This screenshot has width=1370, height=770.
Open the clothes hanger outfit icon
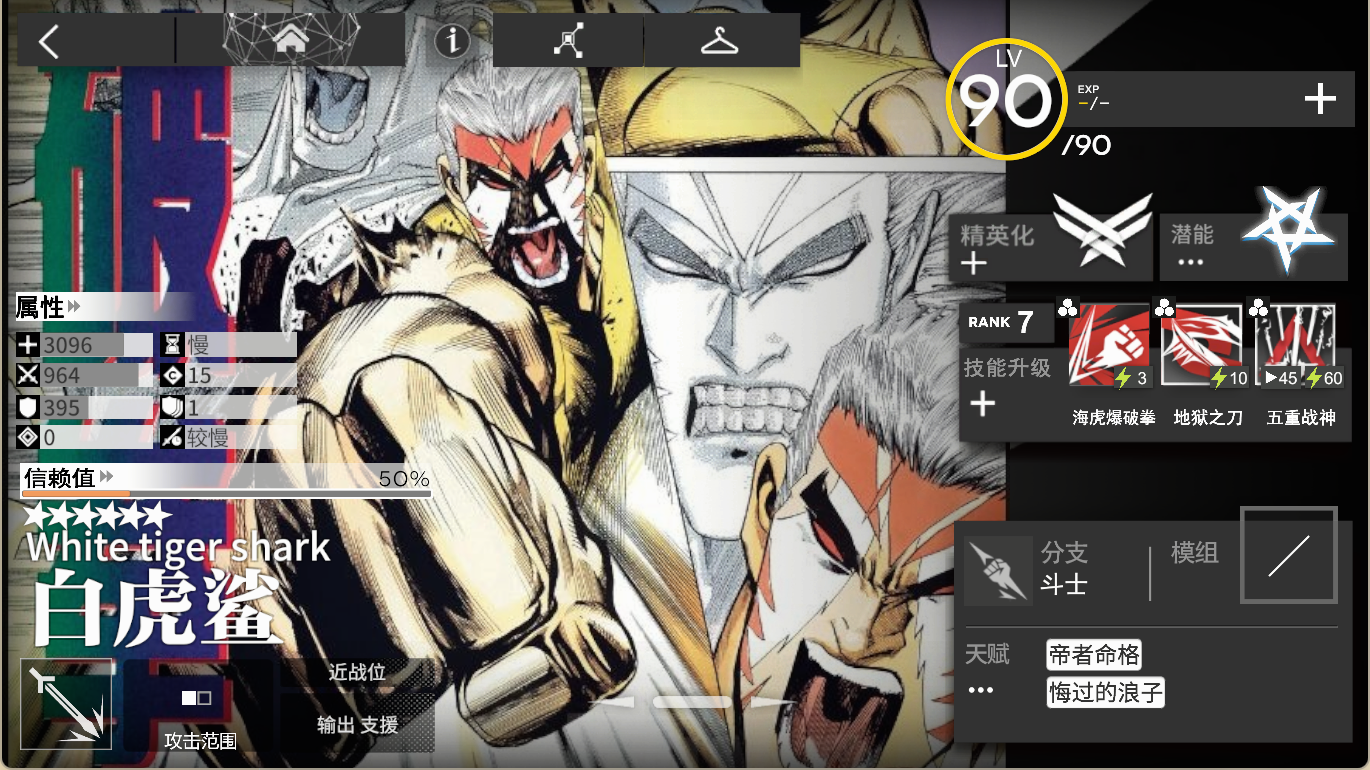pyautogui.click(x=720, y=41)
